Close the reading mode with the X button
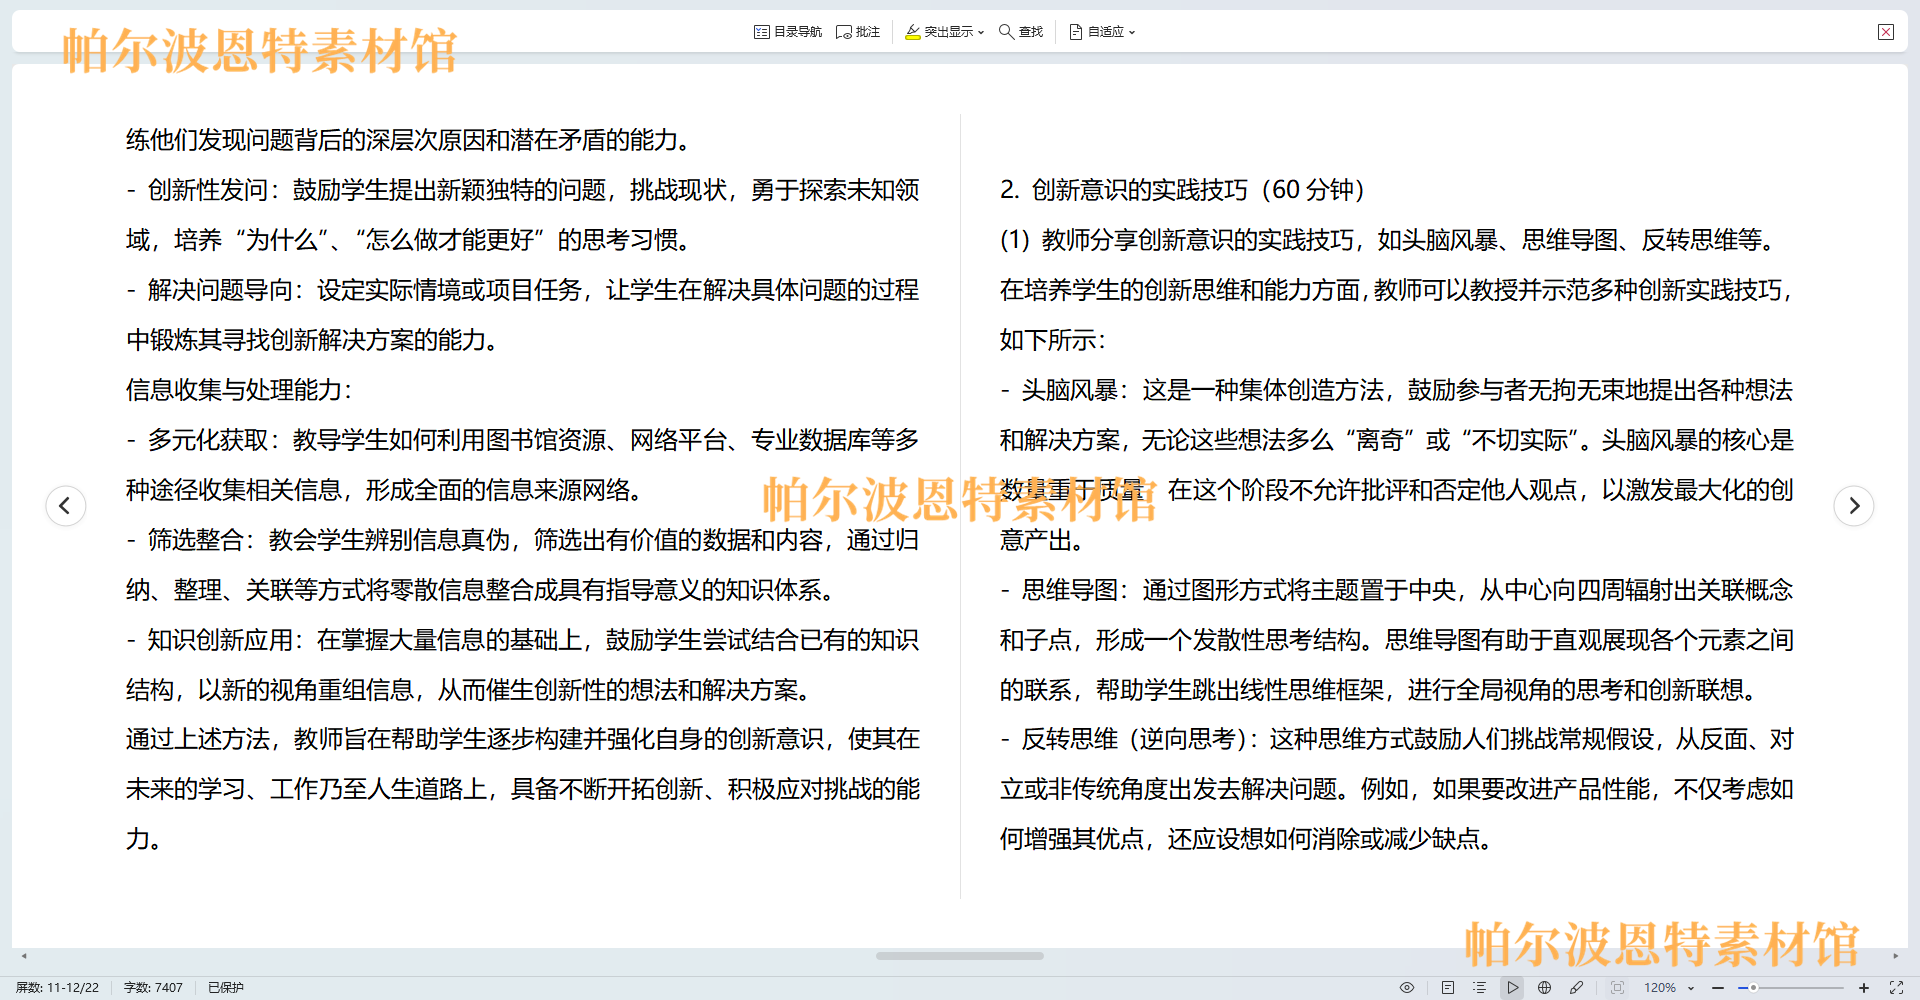1920x1000 pixels. [1886, 32]
